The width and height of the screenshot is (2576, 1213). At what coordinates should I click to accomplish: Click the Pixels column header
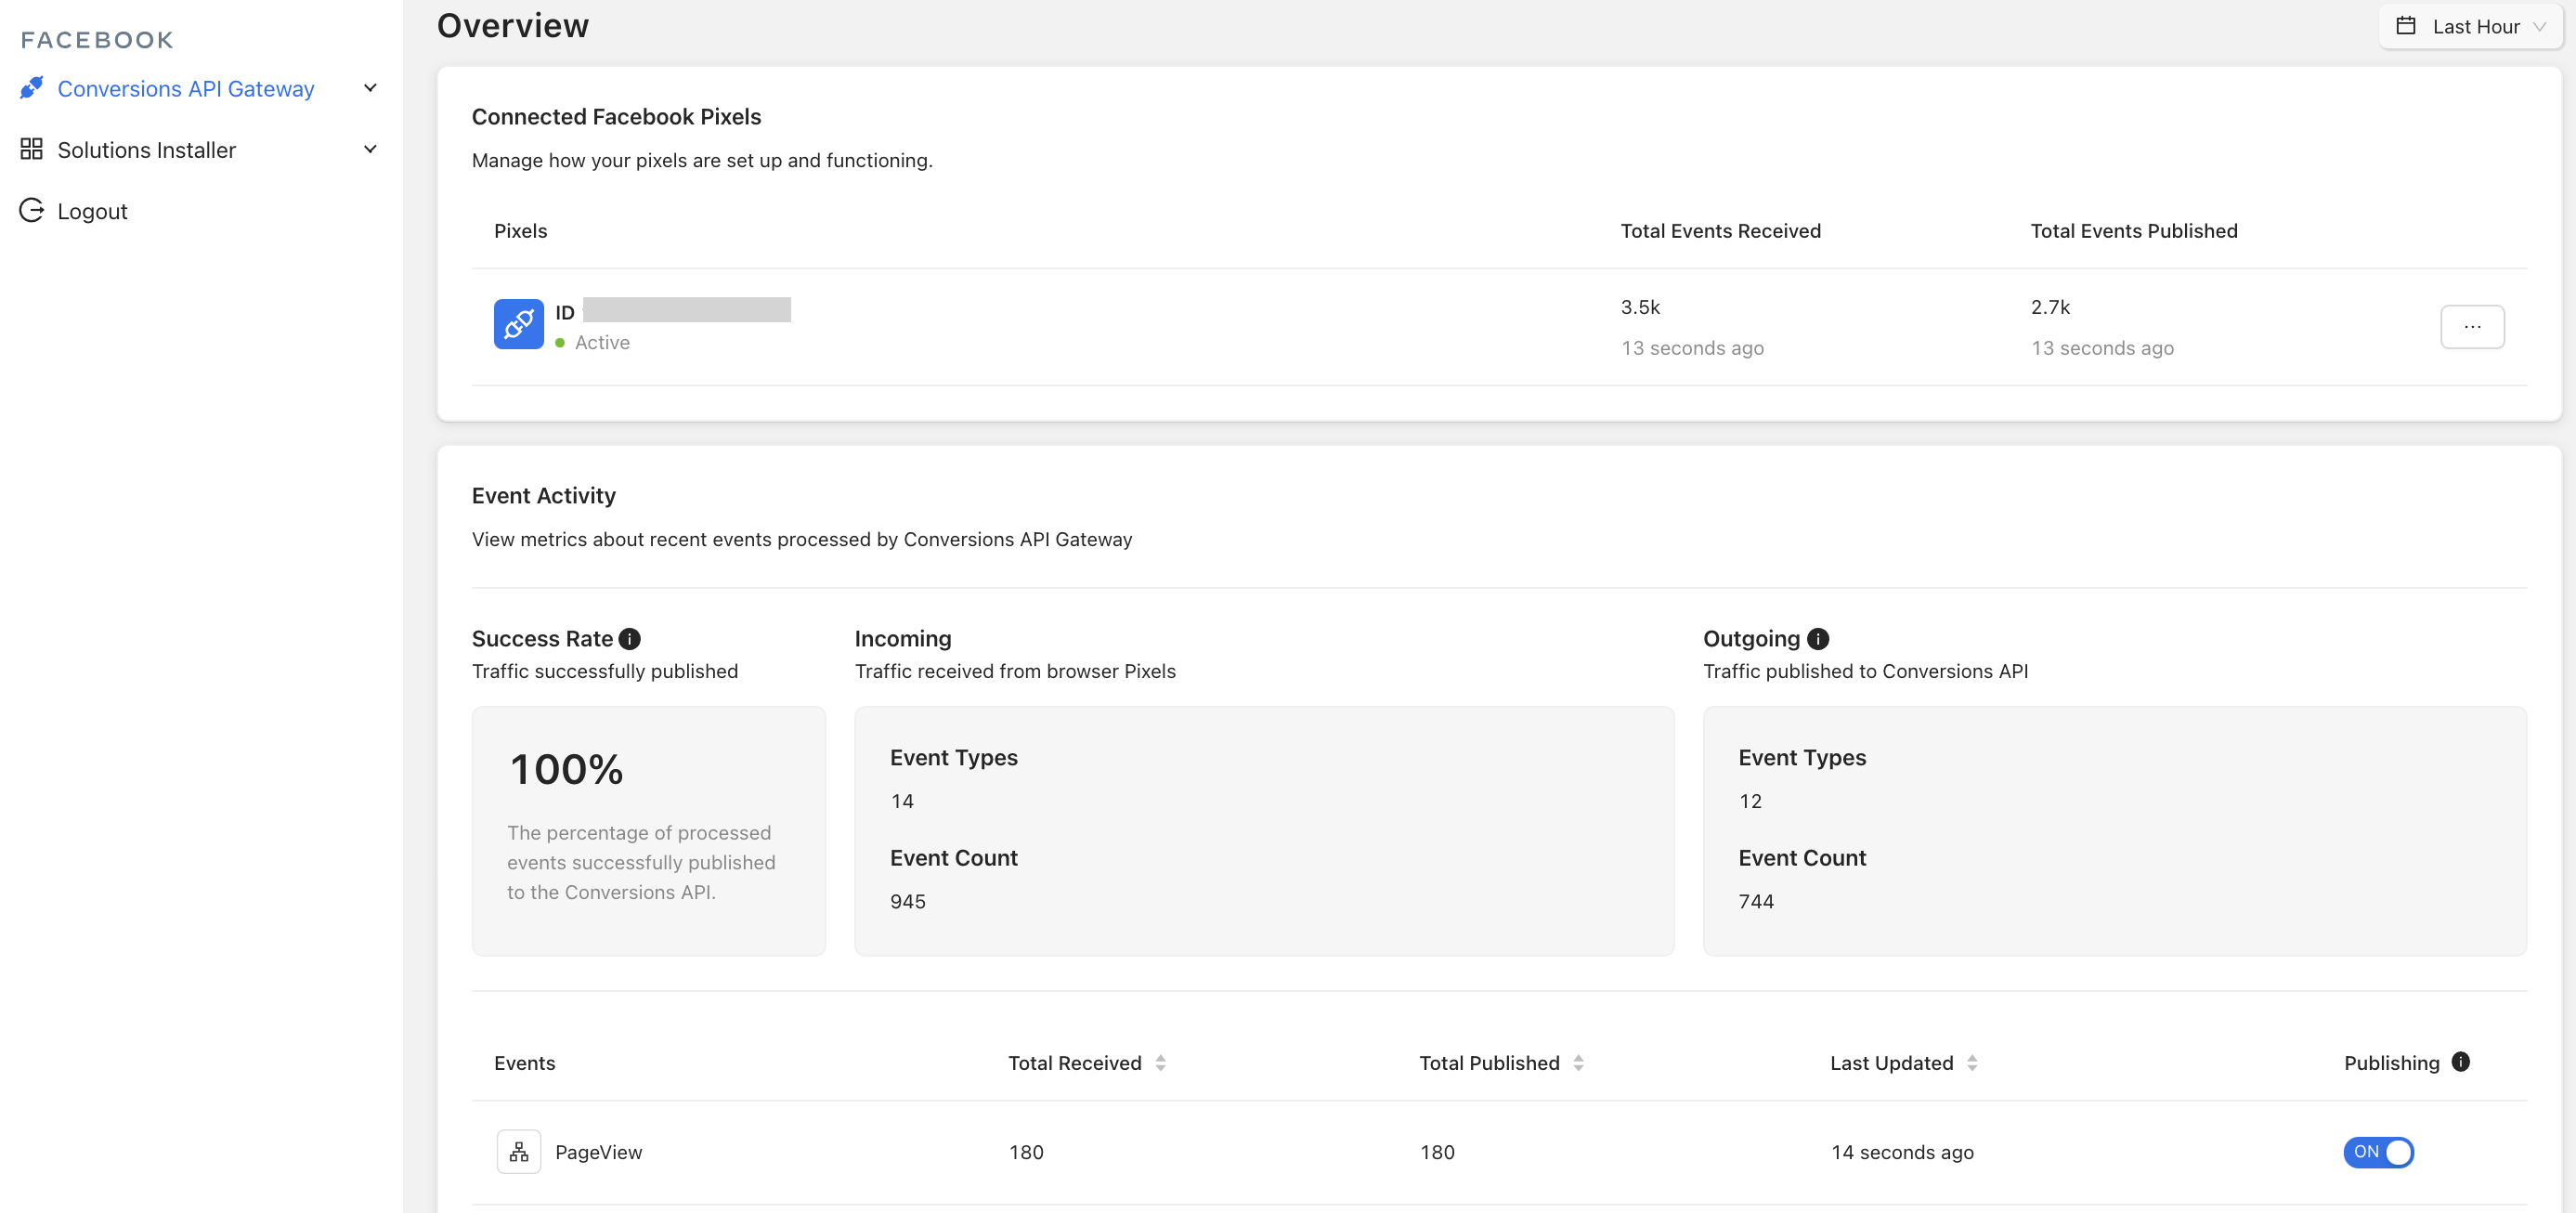[x=520, y=231]
